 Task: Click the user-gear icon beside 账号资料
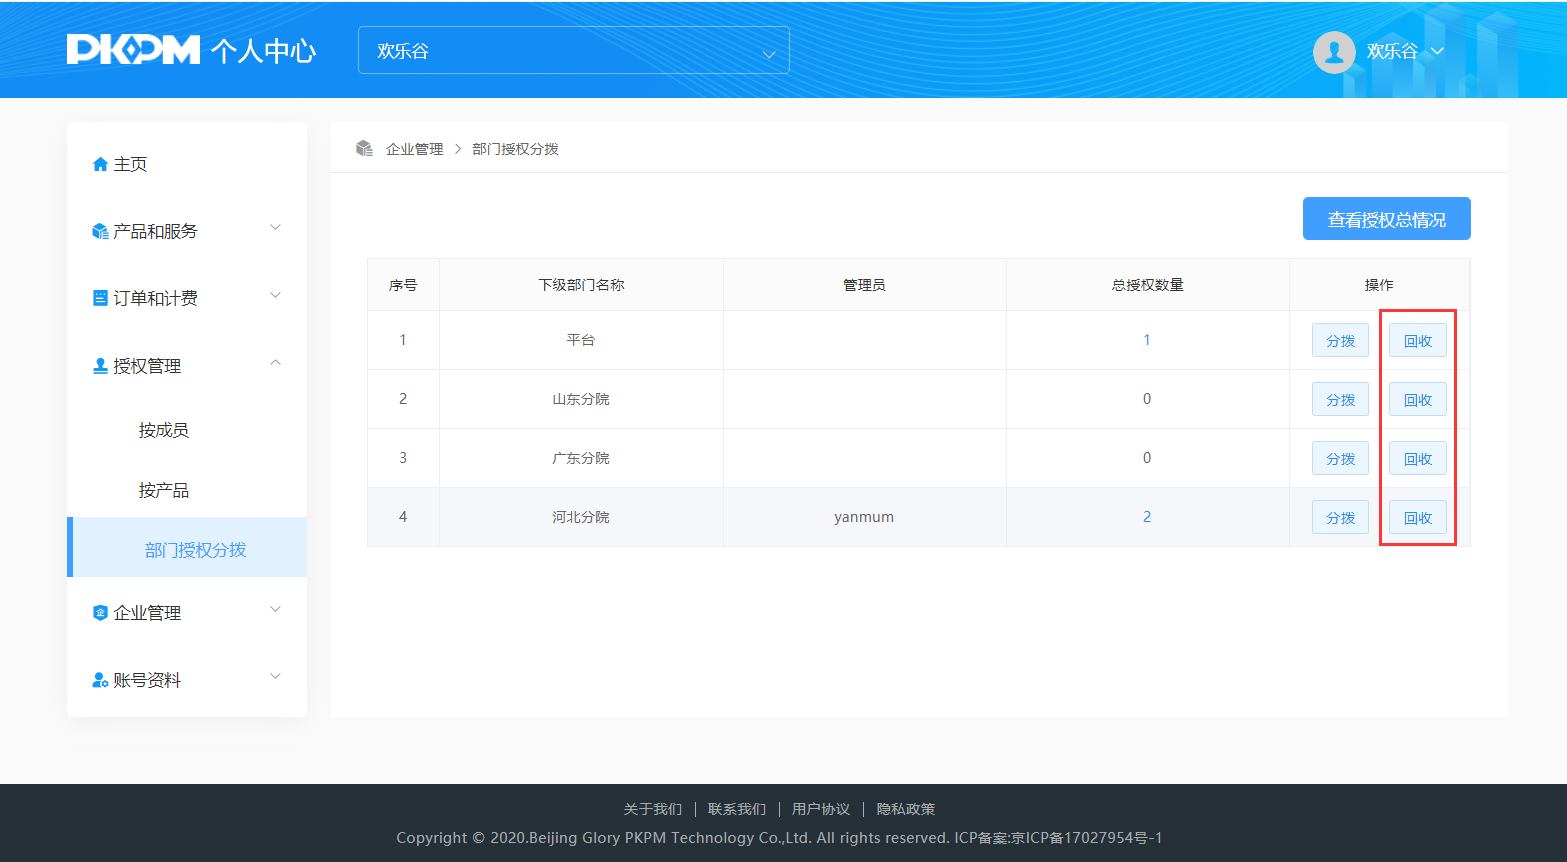click(x=100, y=680)
